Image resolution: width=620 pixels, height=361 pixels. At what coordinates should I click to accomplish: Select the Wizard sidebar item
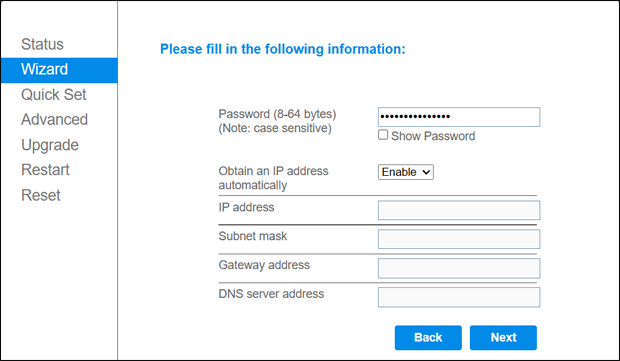point(59,70)
